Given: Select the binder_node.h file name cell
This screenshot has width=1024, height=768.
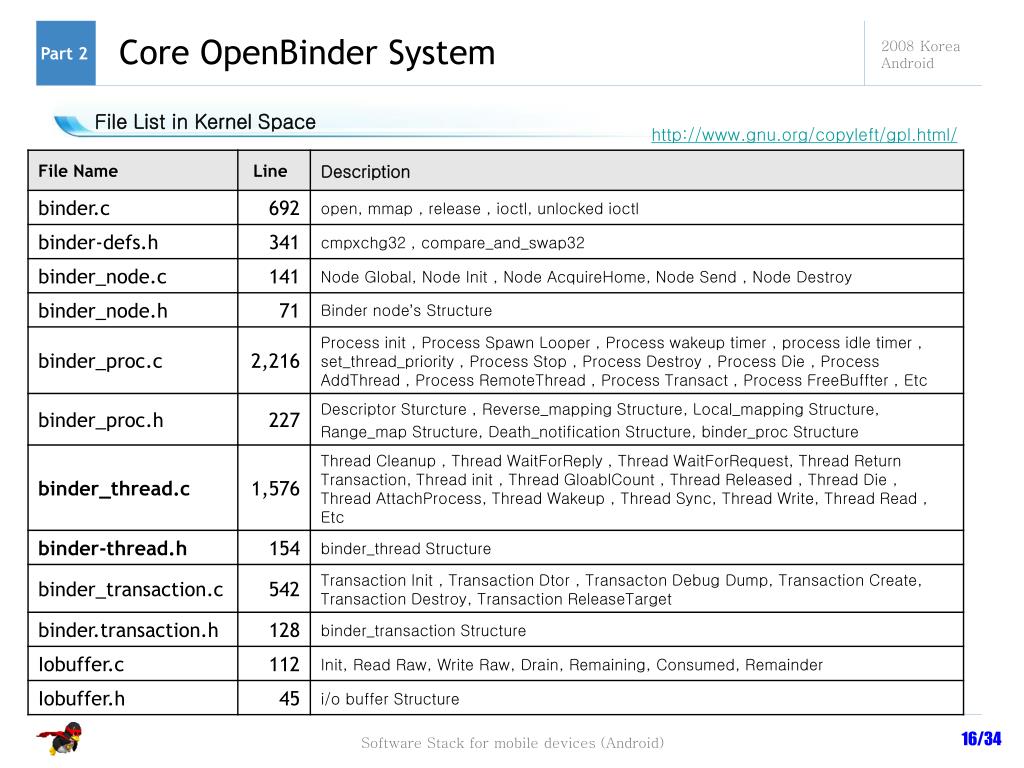Looking at the screenshot, I should (x=133, y=310).
